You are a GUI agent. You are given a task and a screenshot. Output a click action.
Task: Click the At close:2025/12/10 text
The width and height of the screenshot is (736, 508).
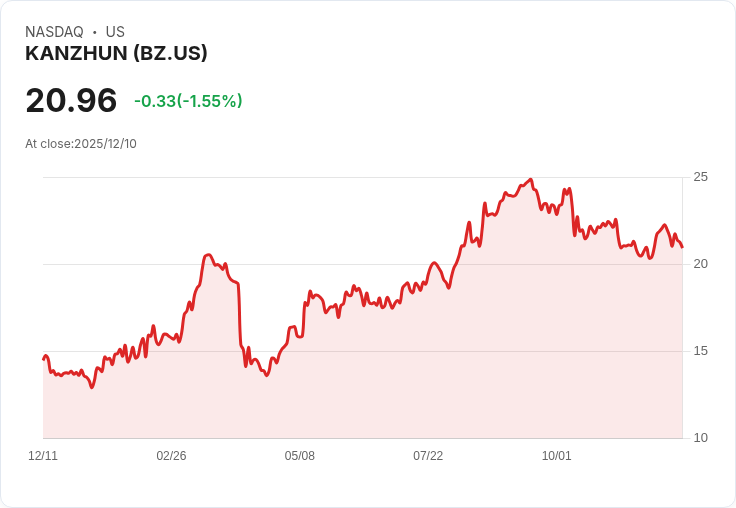click(x=81, y=144)
